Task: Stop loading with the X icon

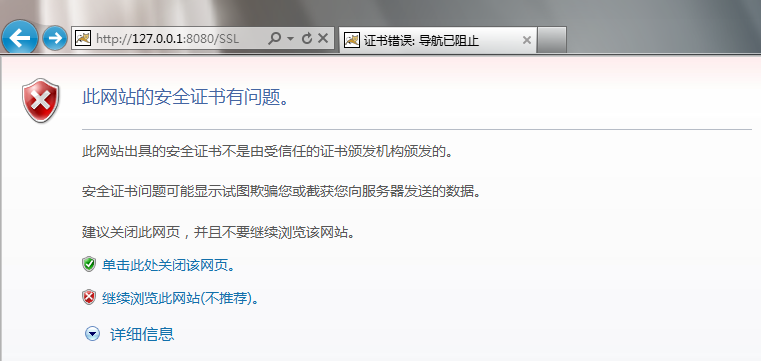Action: coord(323,38)
